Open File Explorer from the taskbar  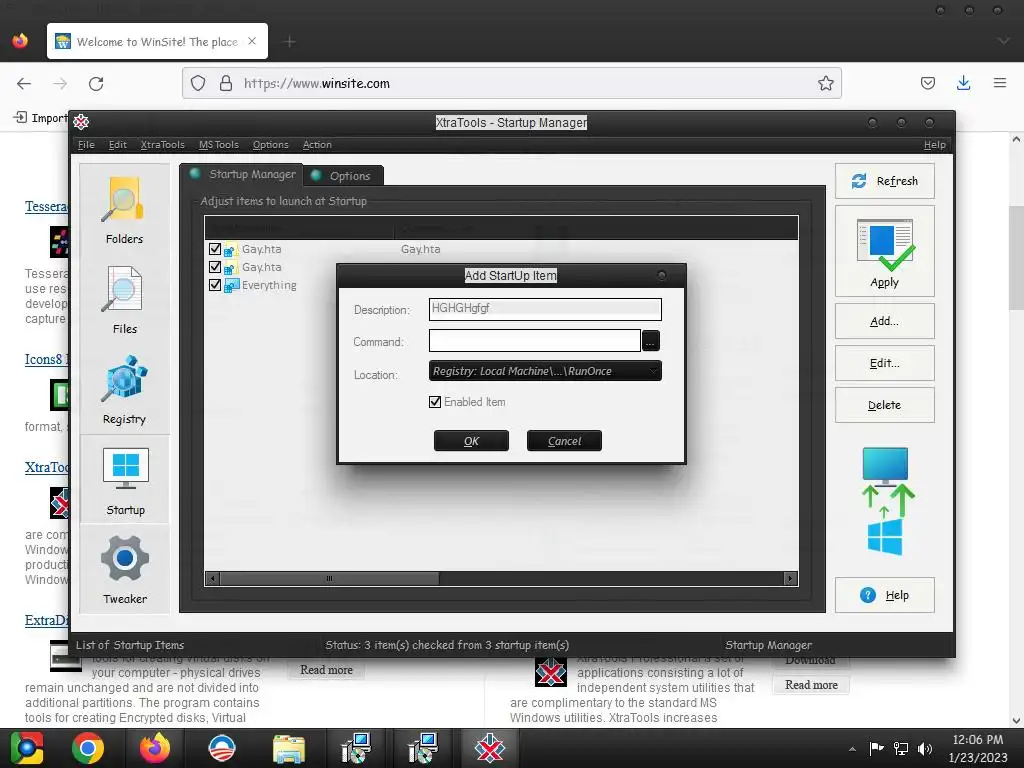289,748
